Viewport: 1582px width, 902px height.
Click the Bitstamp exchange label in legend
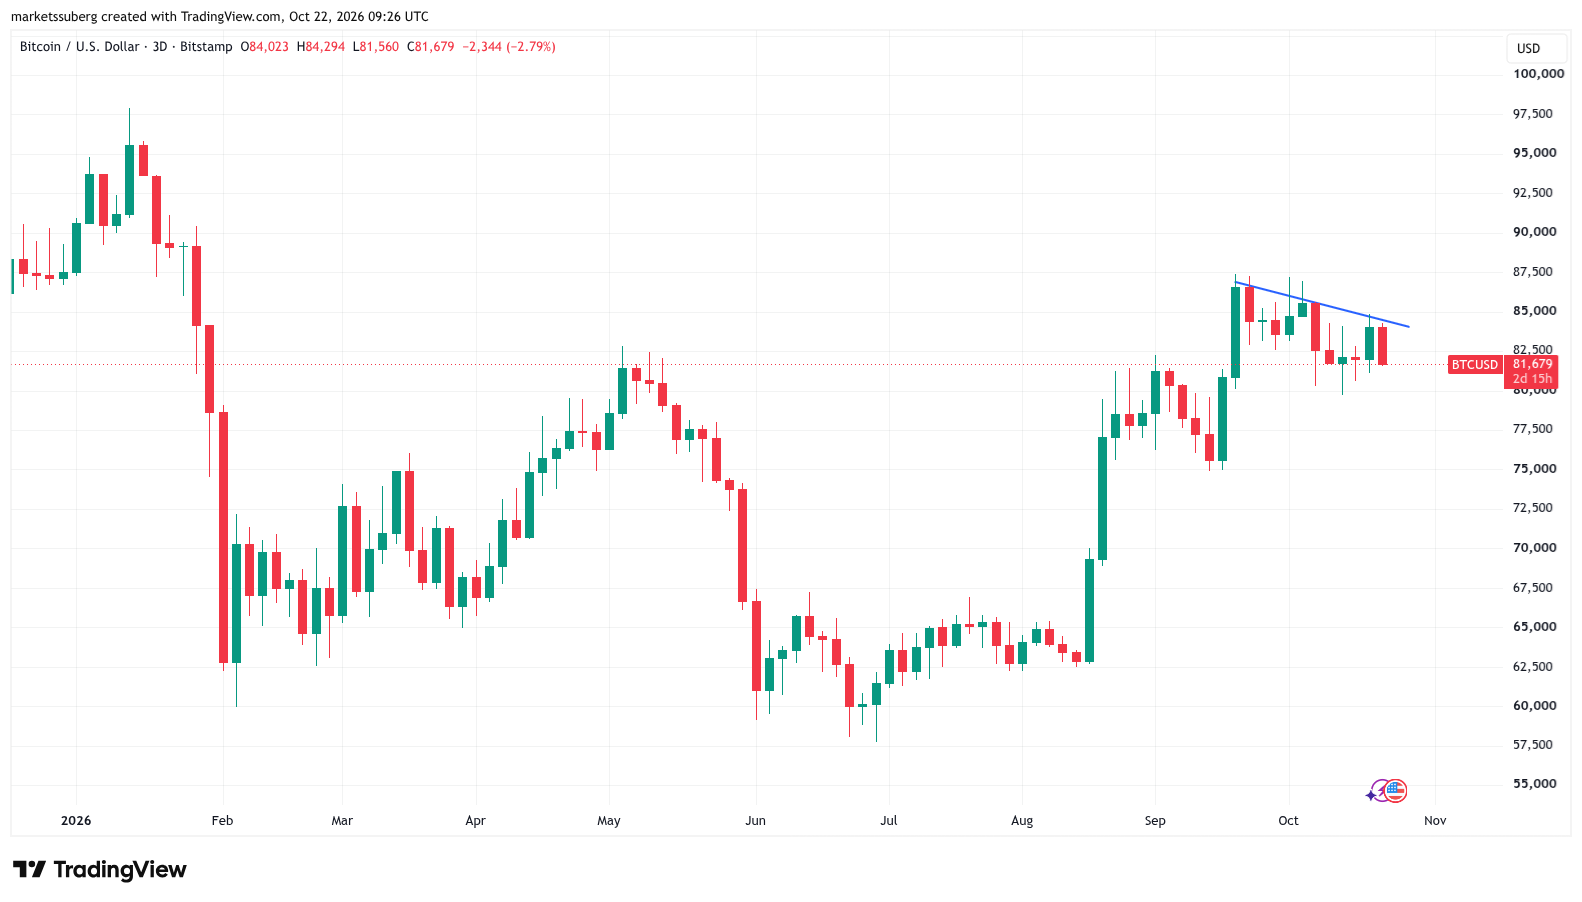pos(206,47)
